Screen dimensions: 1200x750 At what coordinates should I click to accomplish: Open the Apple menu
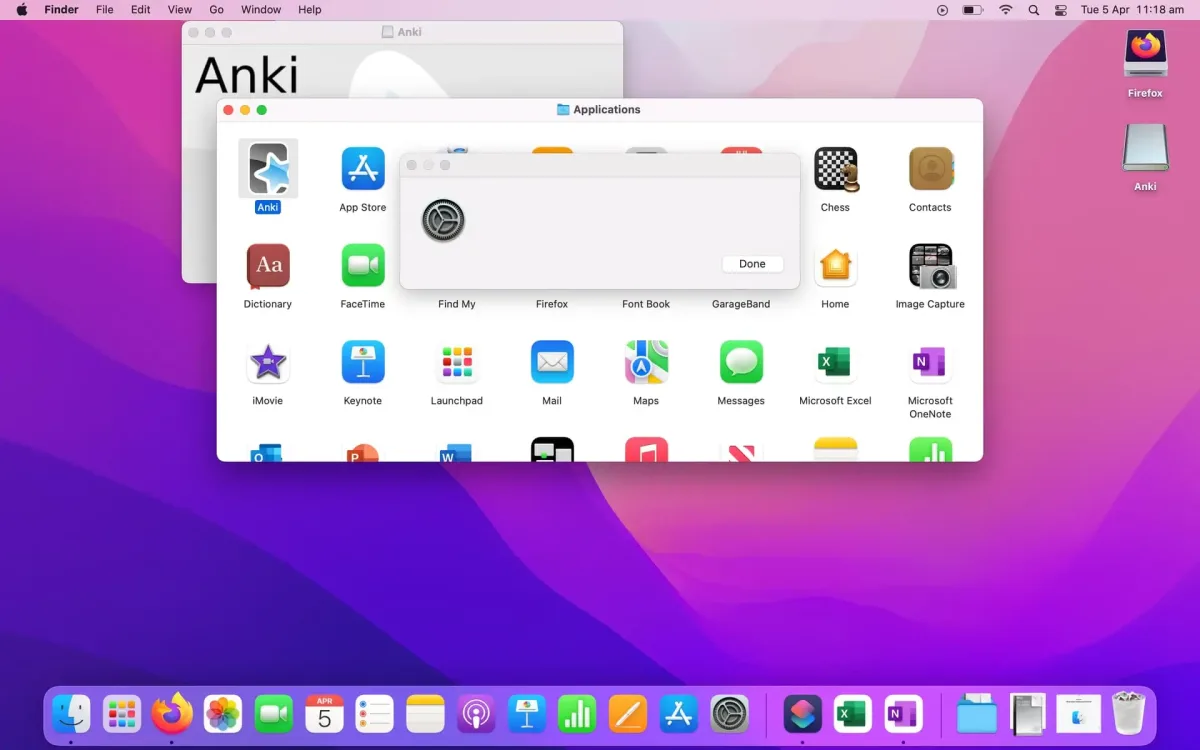click(x=22, y=10)
